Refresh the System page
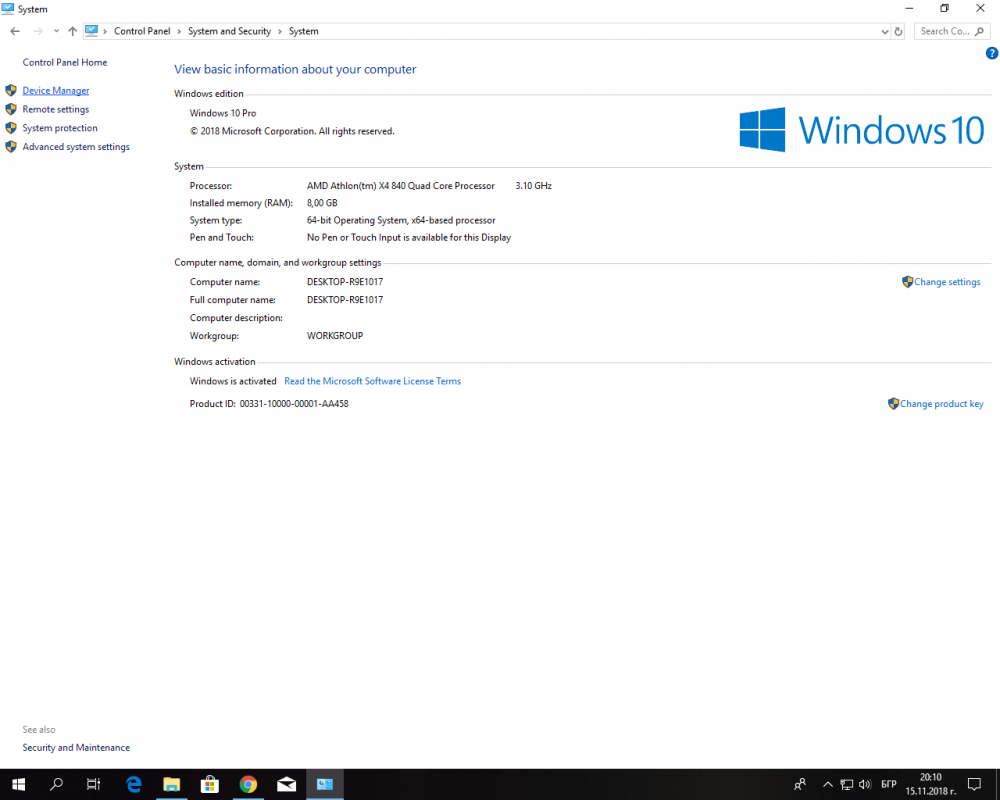Image resolution: width=1000 pixels, height=800 pixels. [x=899, y=31]
